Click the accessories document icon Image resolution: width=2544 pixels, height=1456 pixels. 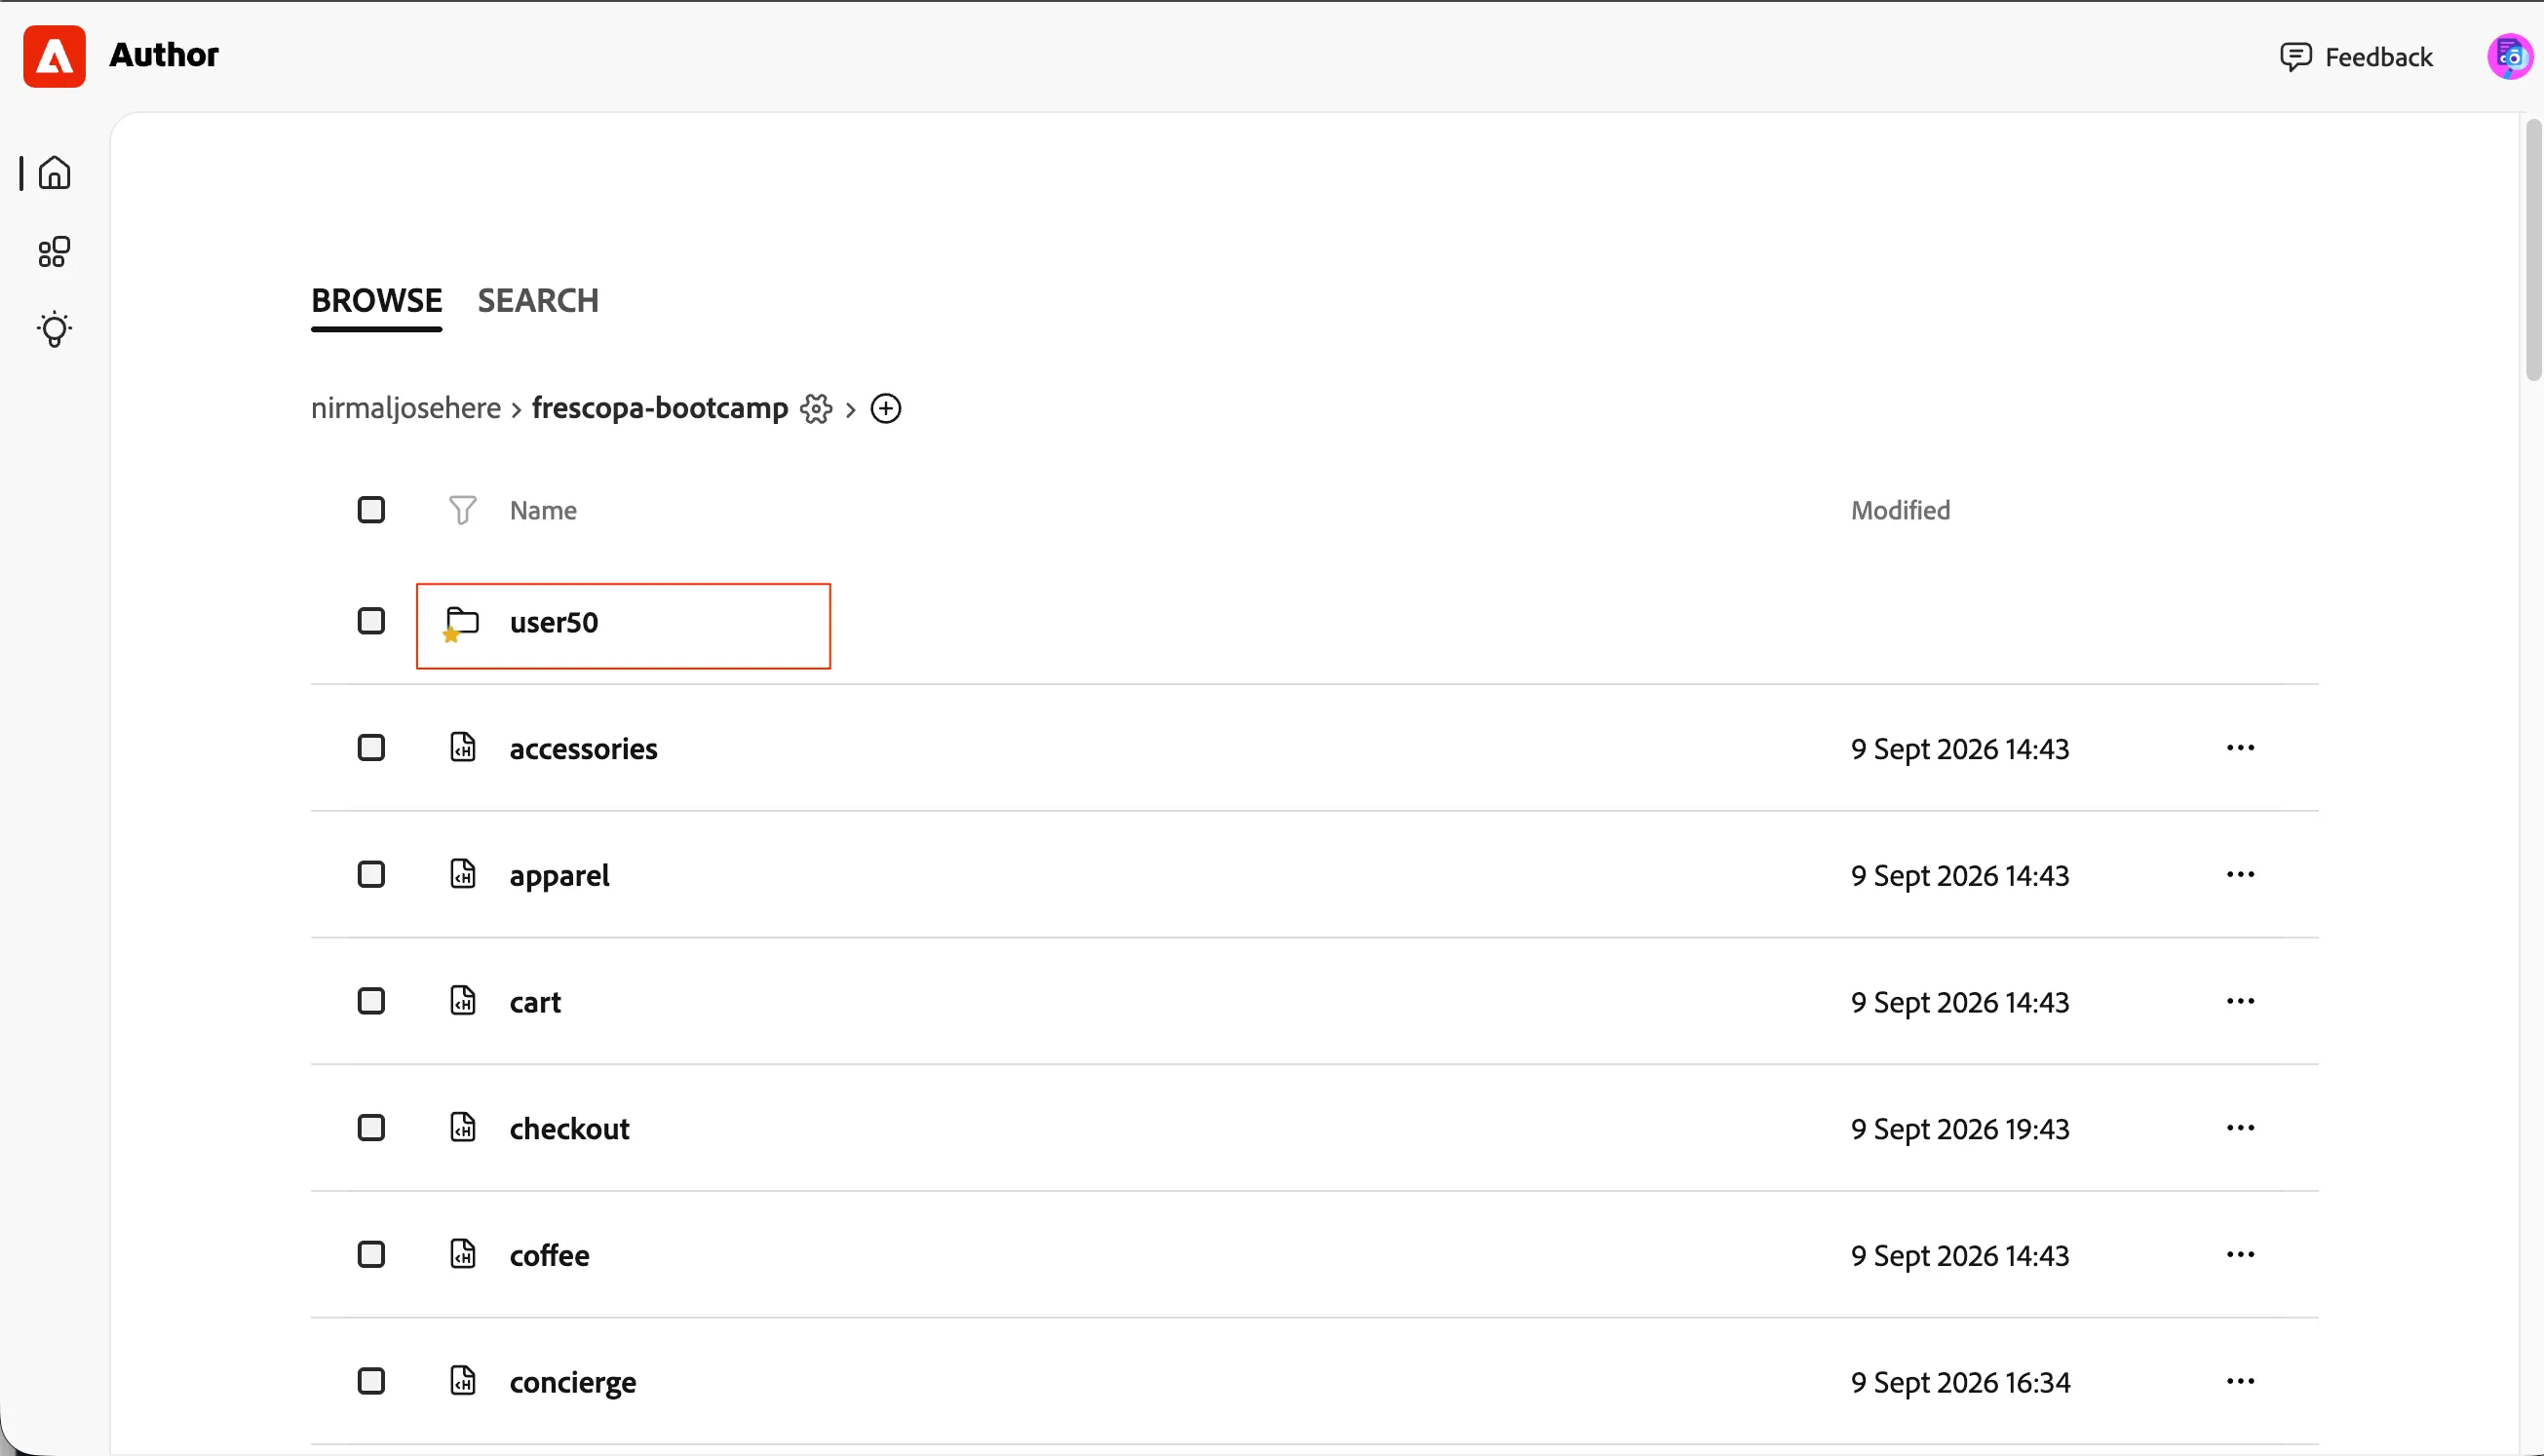pyautogui.click(x=462, y=747)
